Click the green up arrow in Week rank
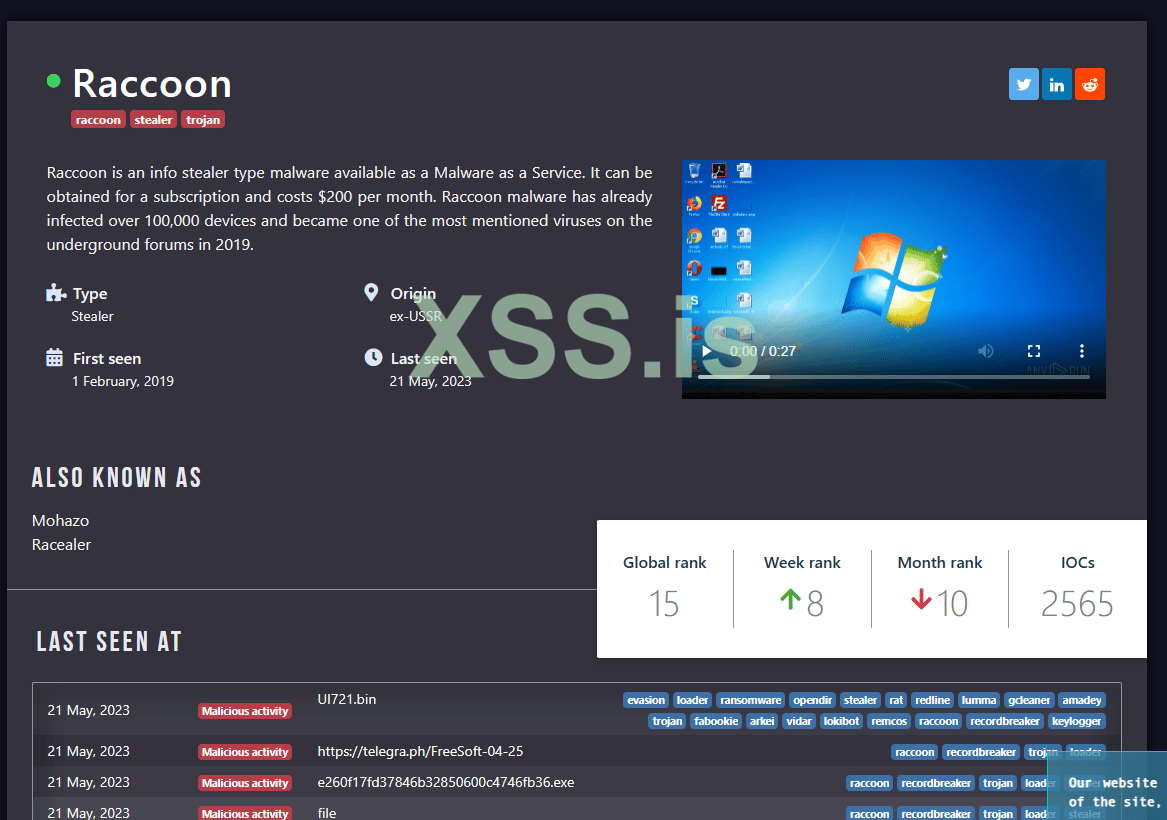Viewport: 1167px width, 820px height. [790, 599]
